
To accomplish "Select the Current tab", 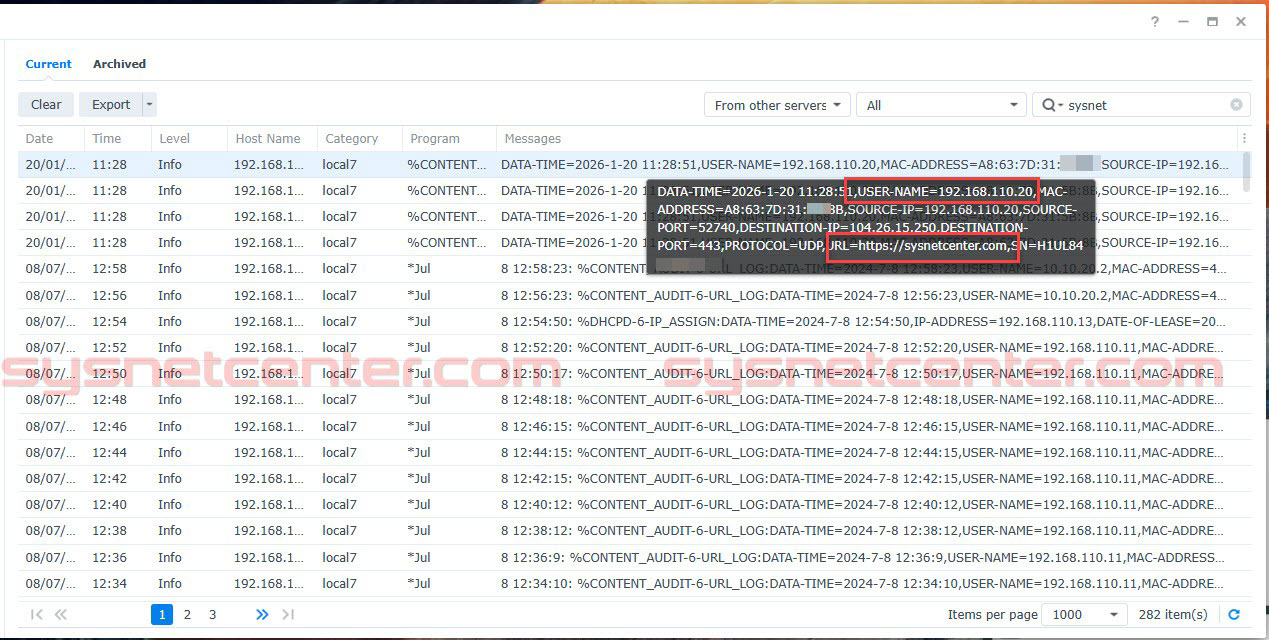I will click(x=48, y=64).
